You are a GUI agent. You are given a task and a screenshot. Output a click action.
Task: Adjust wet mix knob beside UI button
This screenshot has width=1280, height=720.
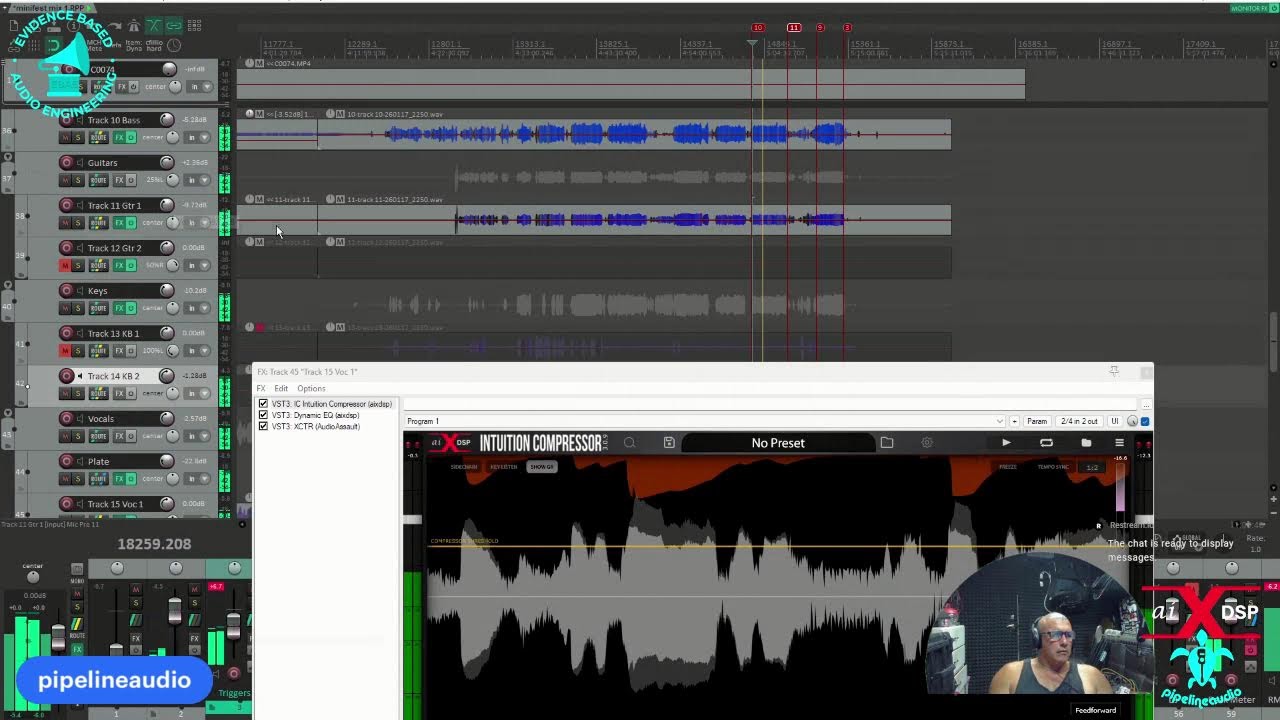point(1132,421)
